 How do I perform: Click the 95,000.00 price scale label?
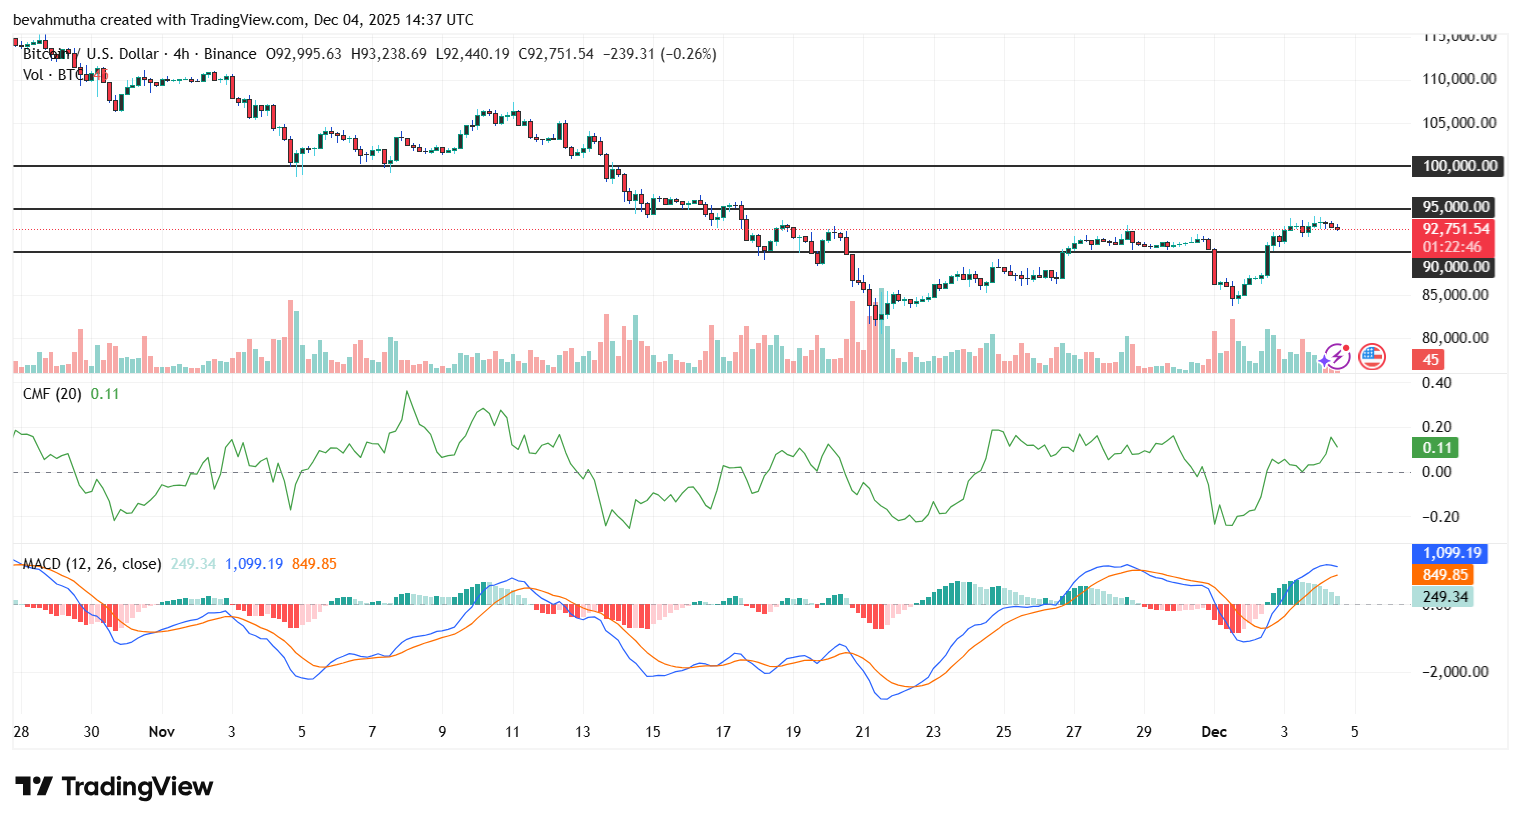click(1456, 207)
